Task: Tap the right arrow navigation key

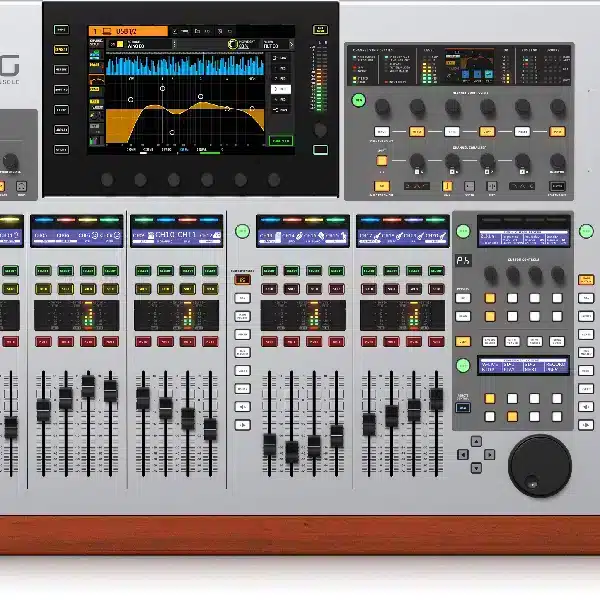Action: click(489, 455)
